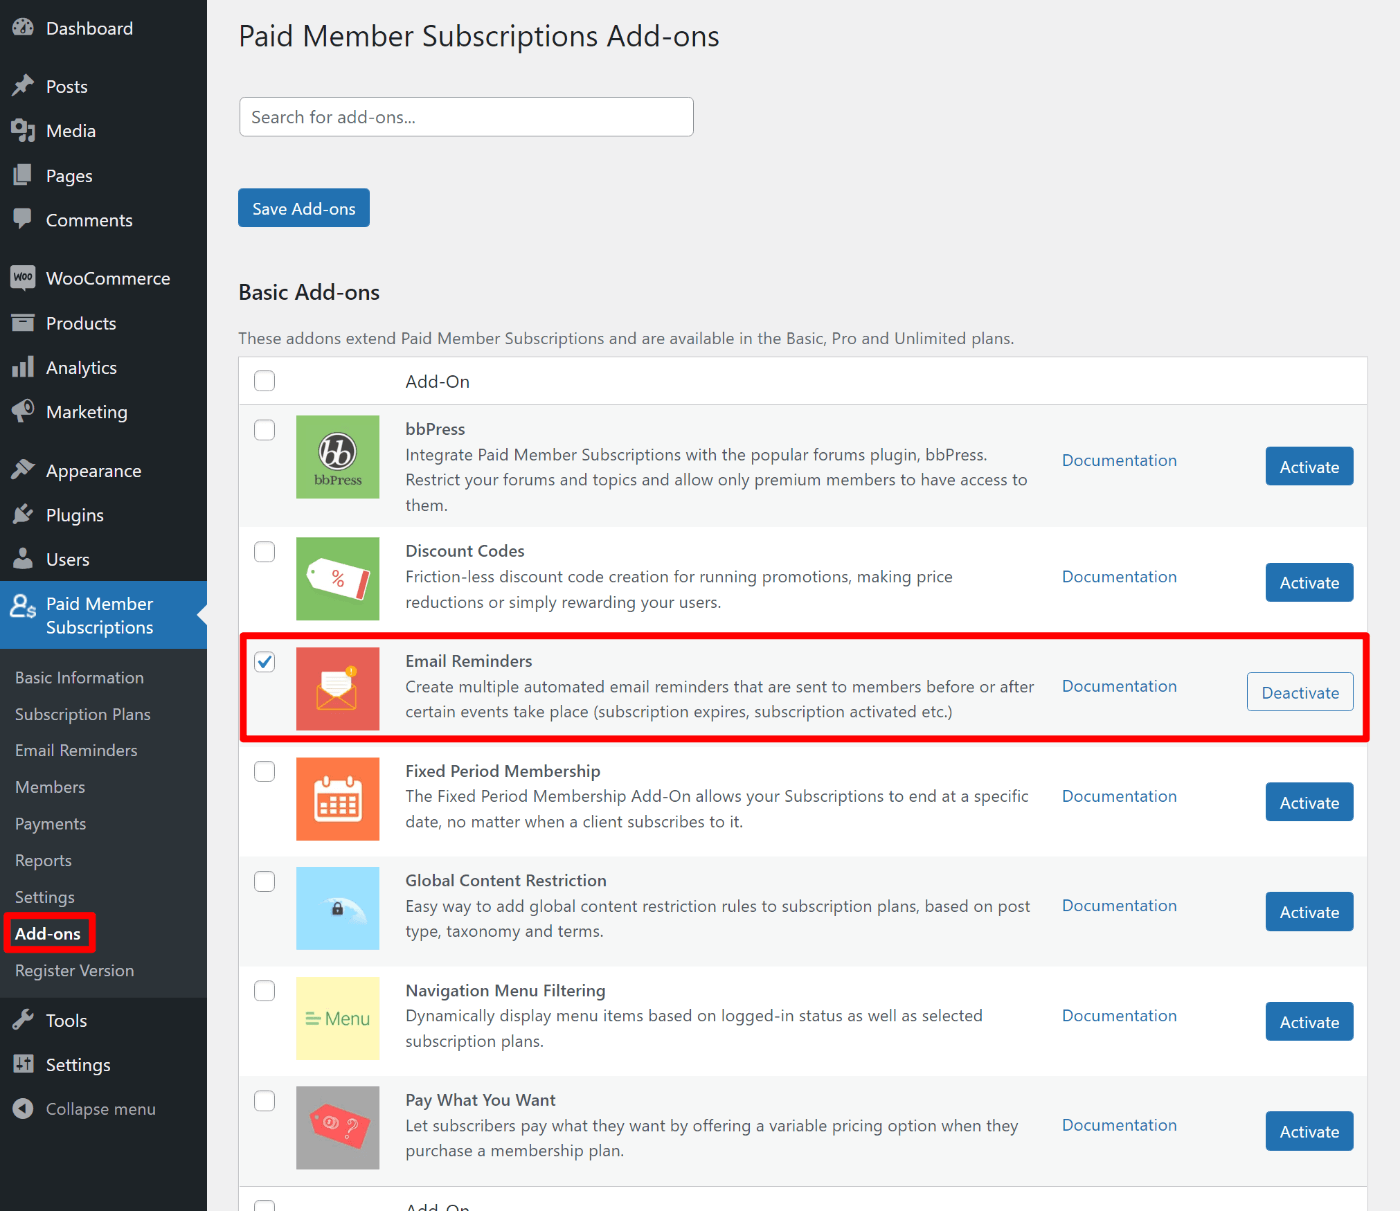Viewport: 1400px width, 1211px height.
Task: Open Discount Codes Documentation link
Action: coord(1119,576)
